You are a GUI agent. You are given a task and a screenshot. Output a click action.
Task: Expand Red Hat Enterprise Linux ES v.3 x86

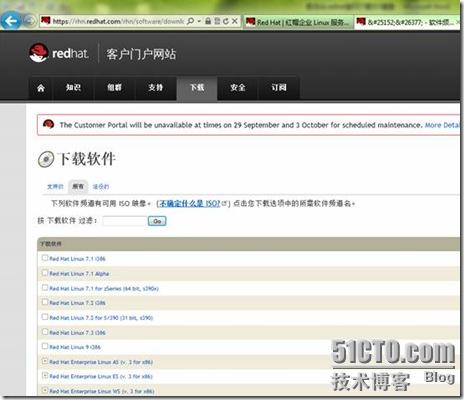point(45,375)
